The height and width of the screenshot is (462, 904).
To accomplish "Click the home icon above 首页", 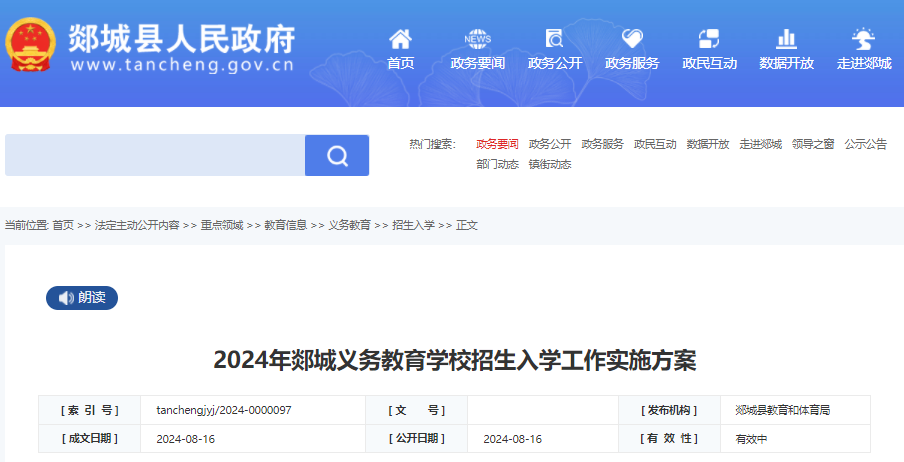I will coord(400,39).
